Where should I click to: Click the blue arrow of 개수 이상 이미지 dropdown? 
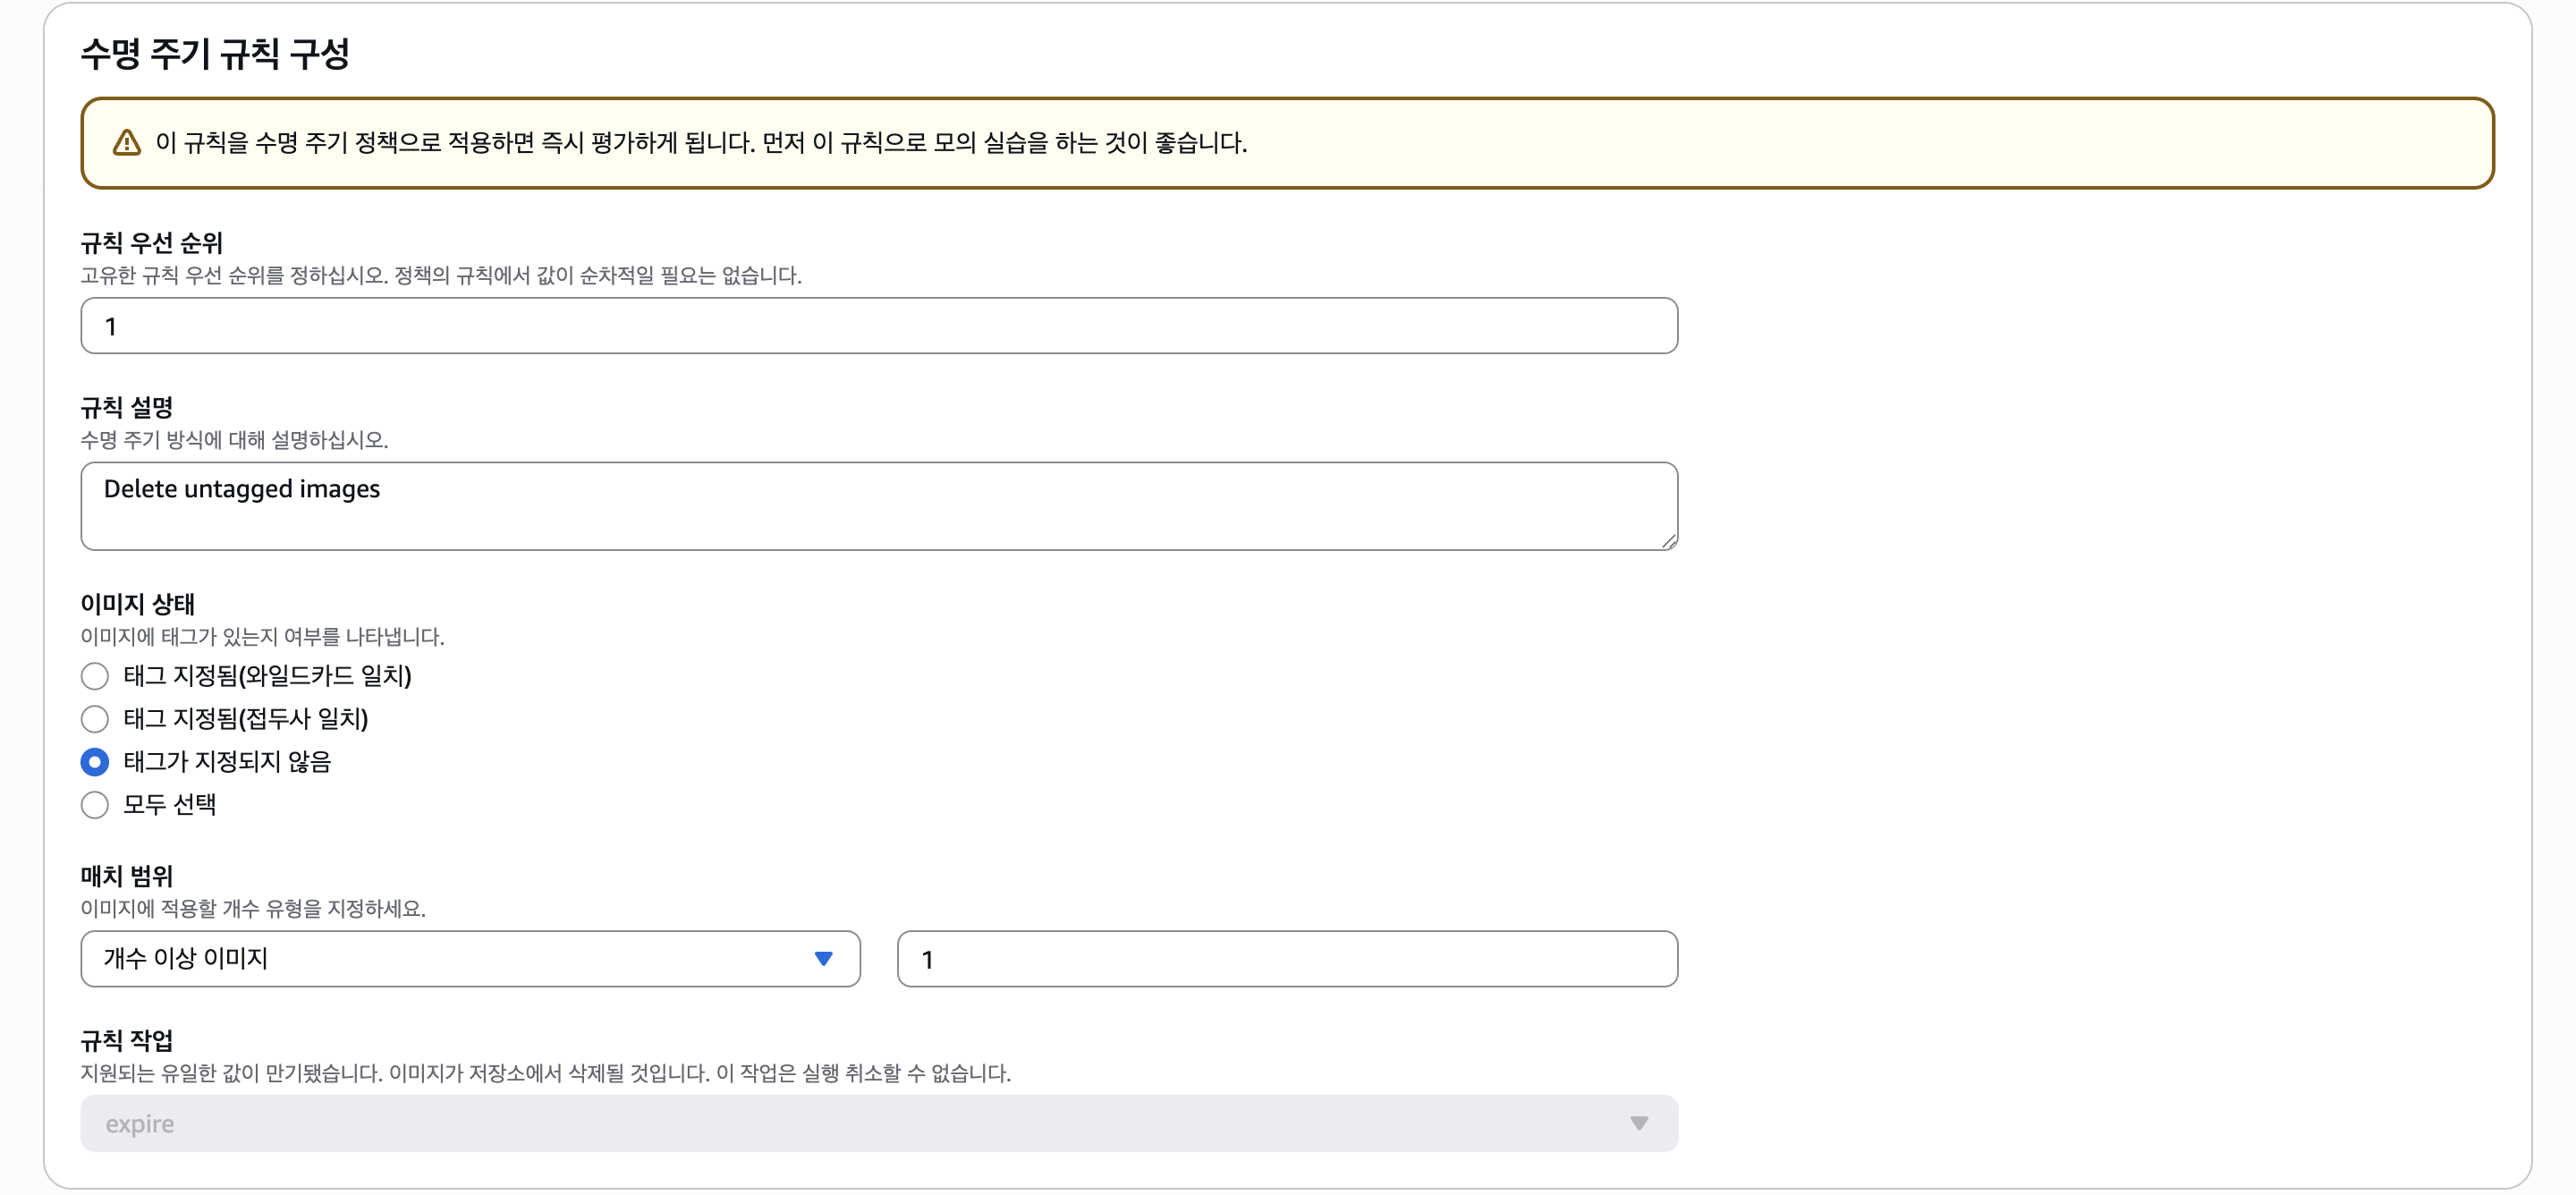click(x=823, y=958)
